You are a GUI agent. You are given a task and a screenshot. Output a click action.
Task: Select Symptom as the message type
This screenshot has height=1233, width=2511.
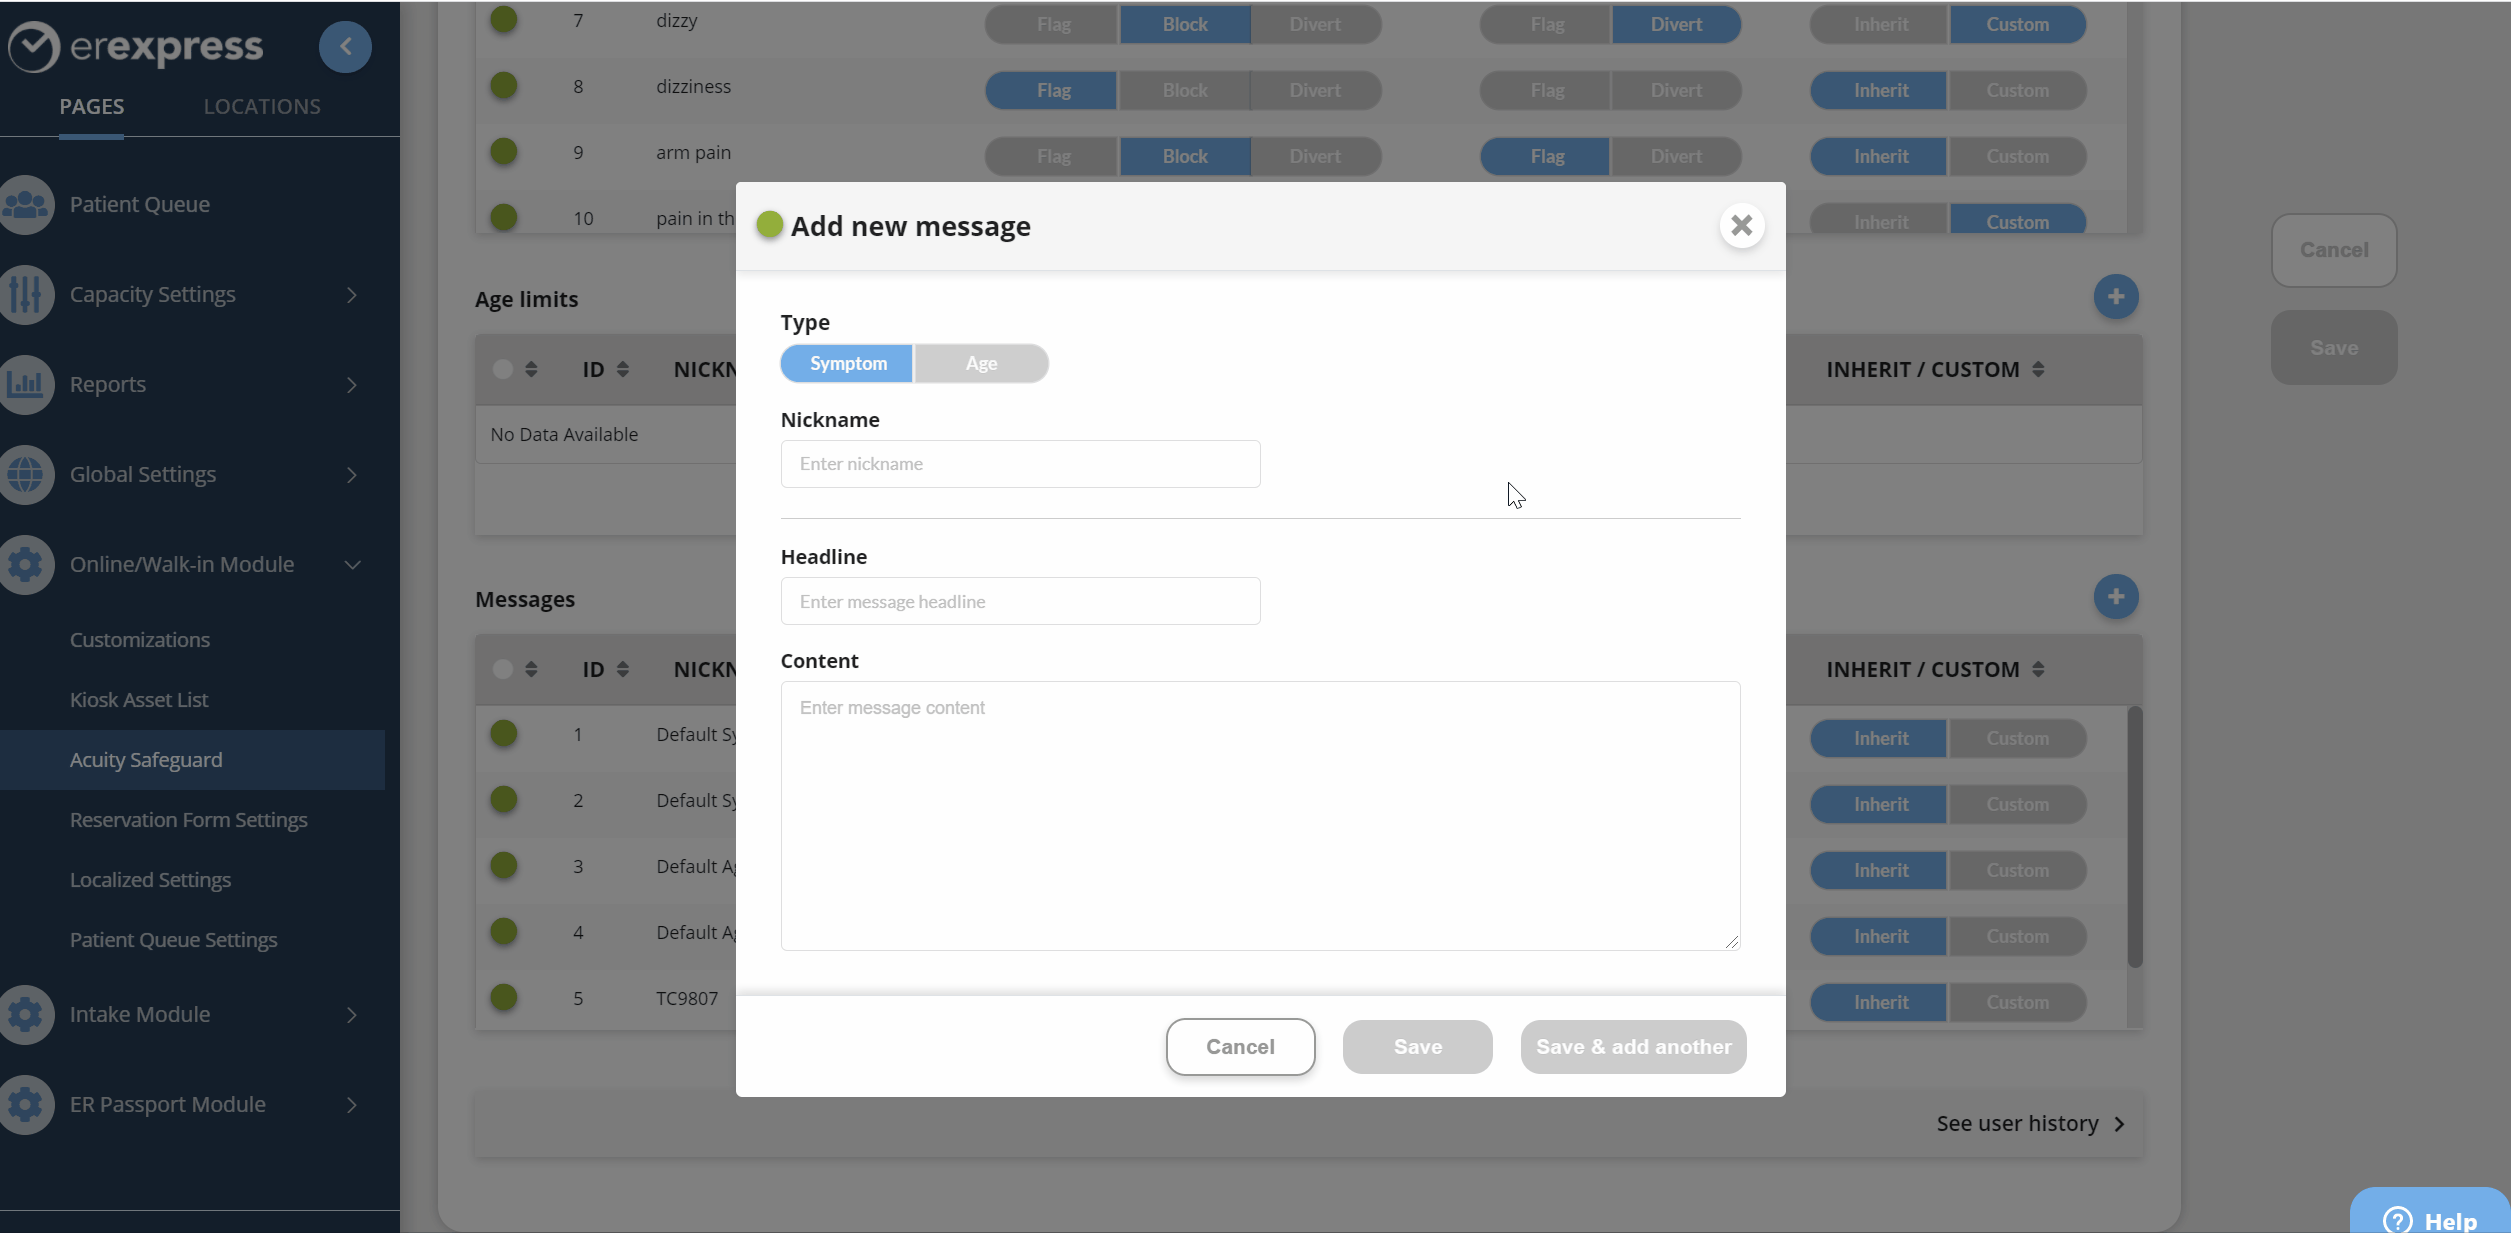[847, 363]
